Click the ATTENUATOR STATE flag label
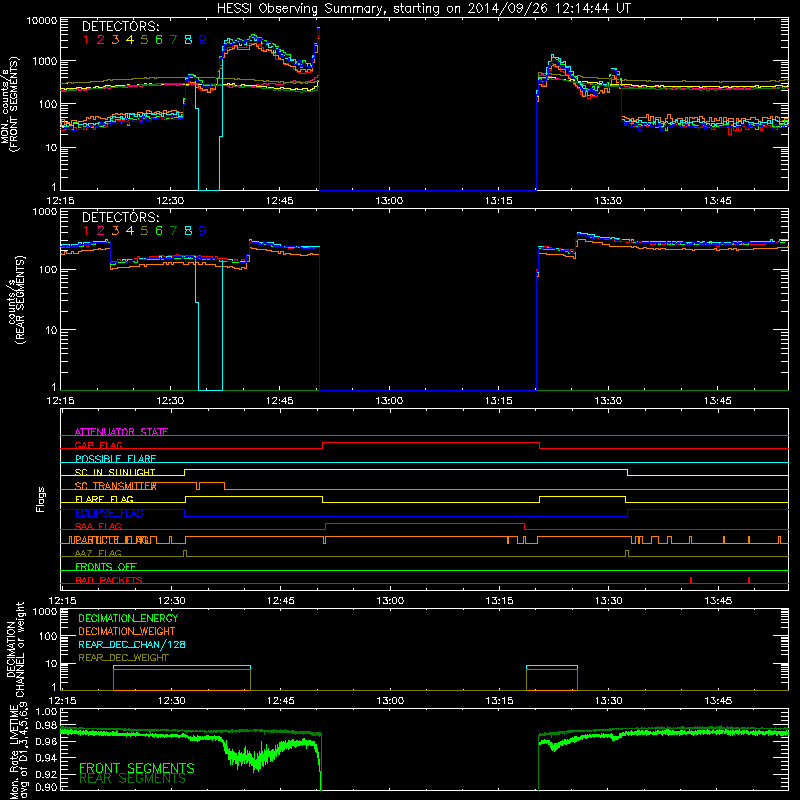 click(x=121, y=432)
